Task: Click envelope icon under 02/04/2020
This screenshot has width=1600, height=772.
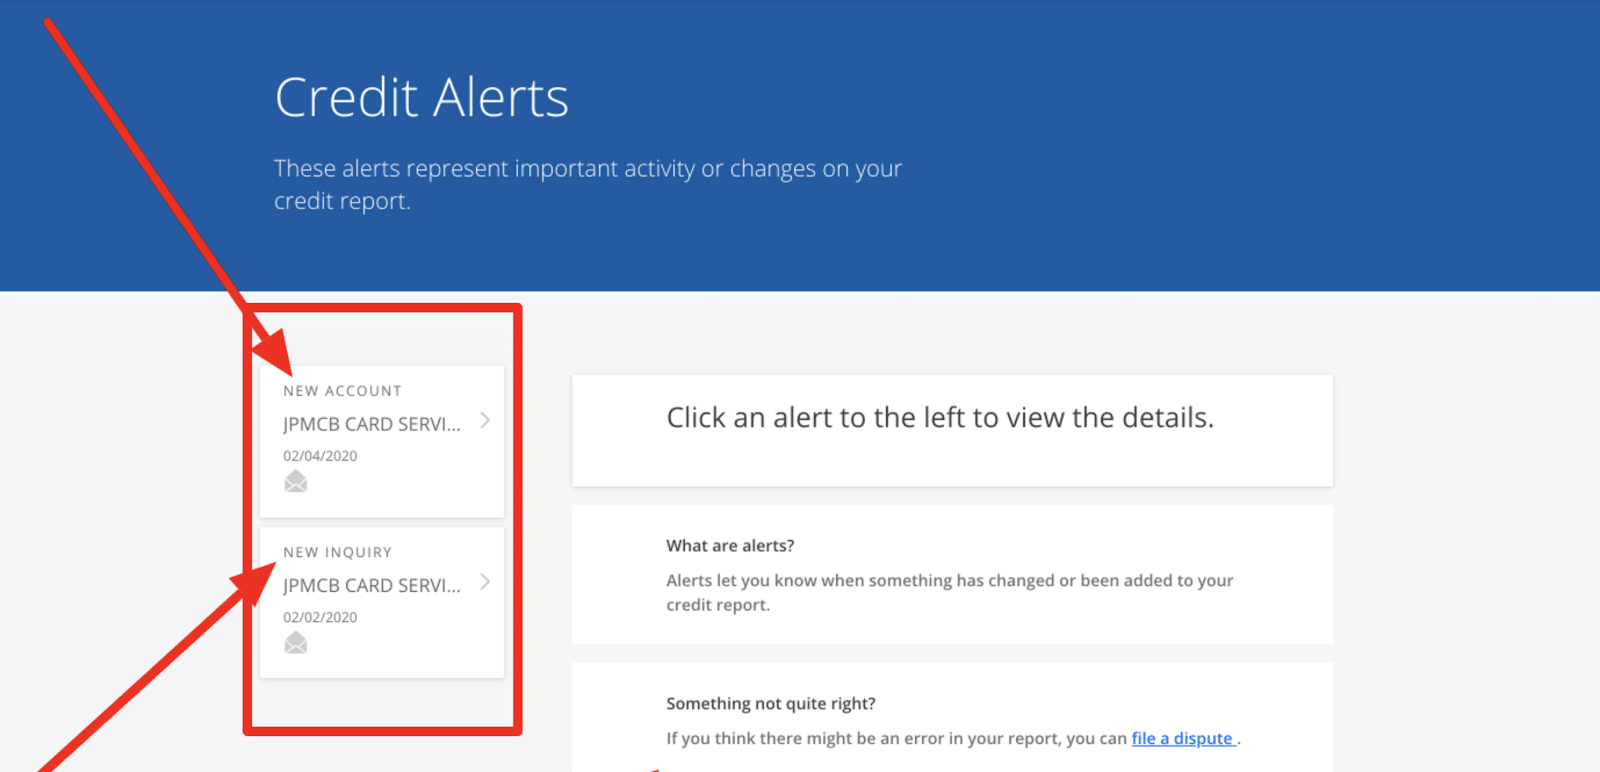Action: click(295, 482)
